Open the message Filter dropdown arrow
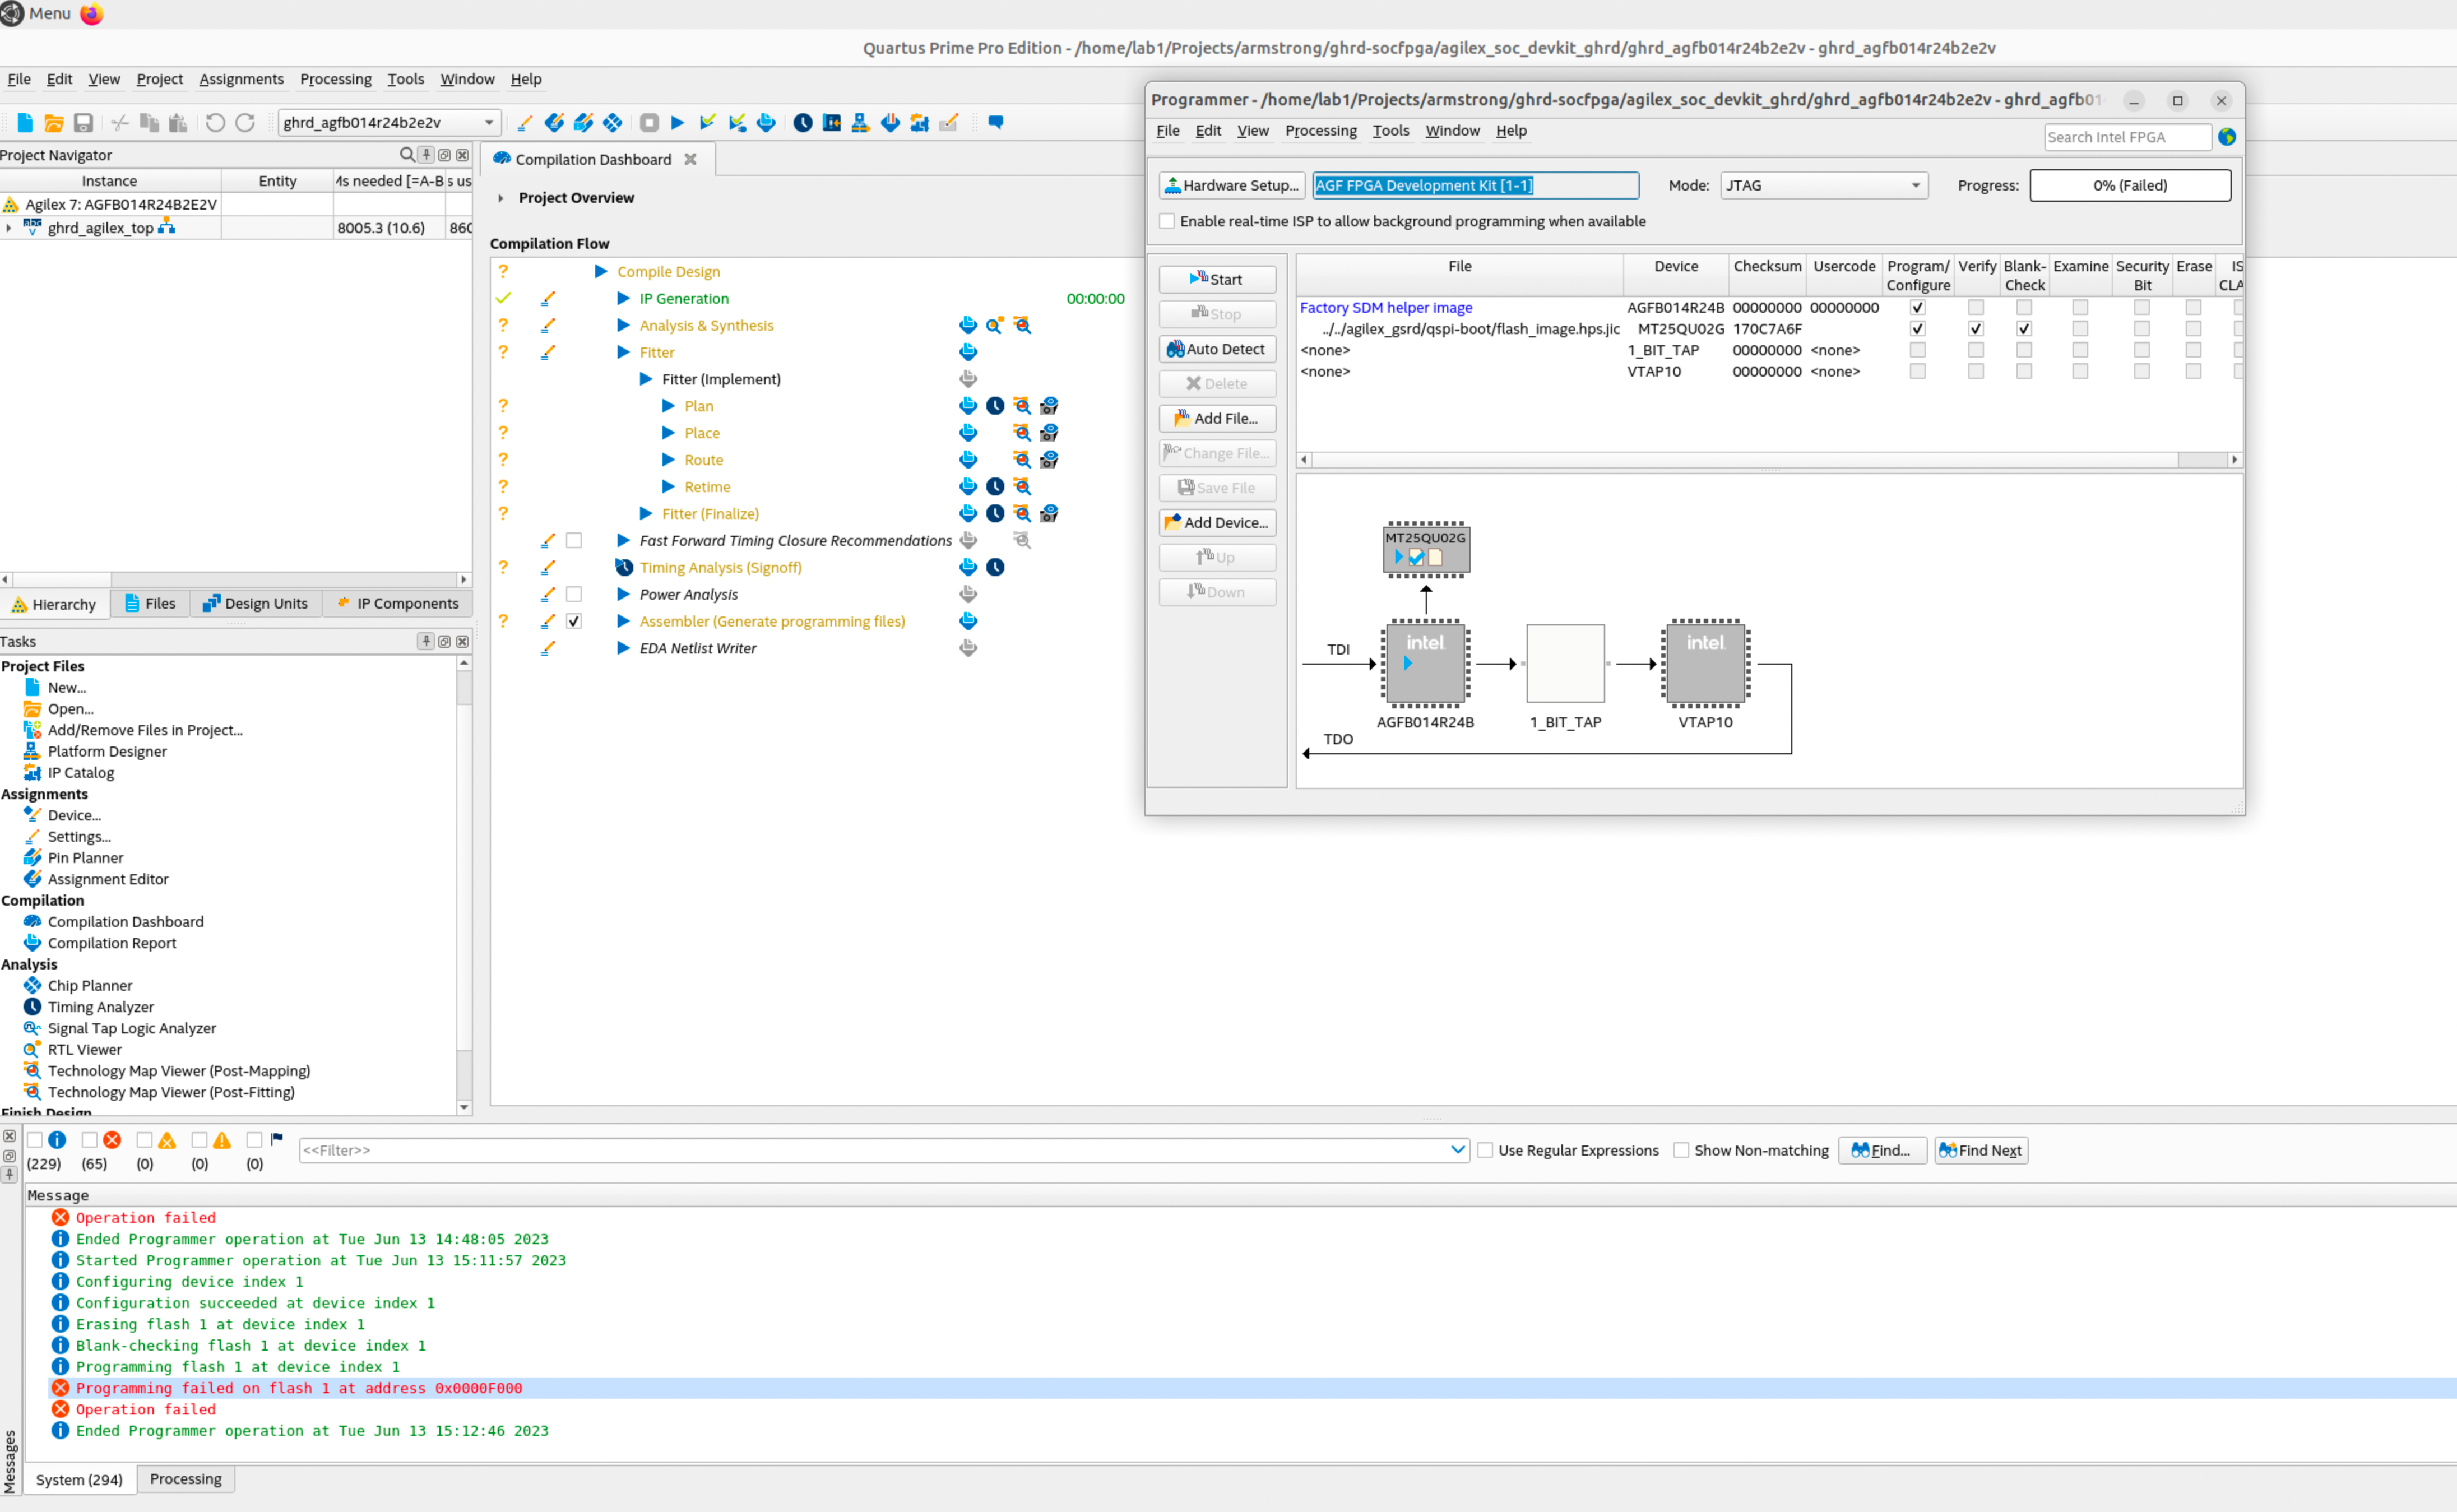 [1457, 1150]
